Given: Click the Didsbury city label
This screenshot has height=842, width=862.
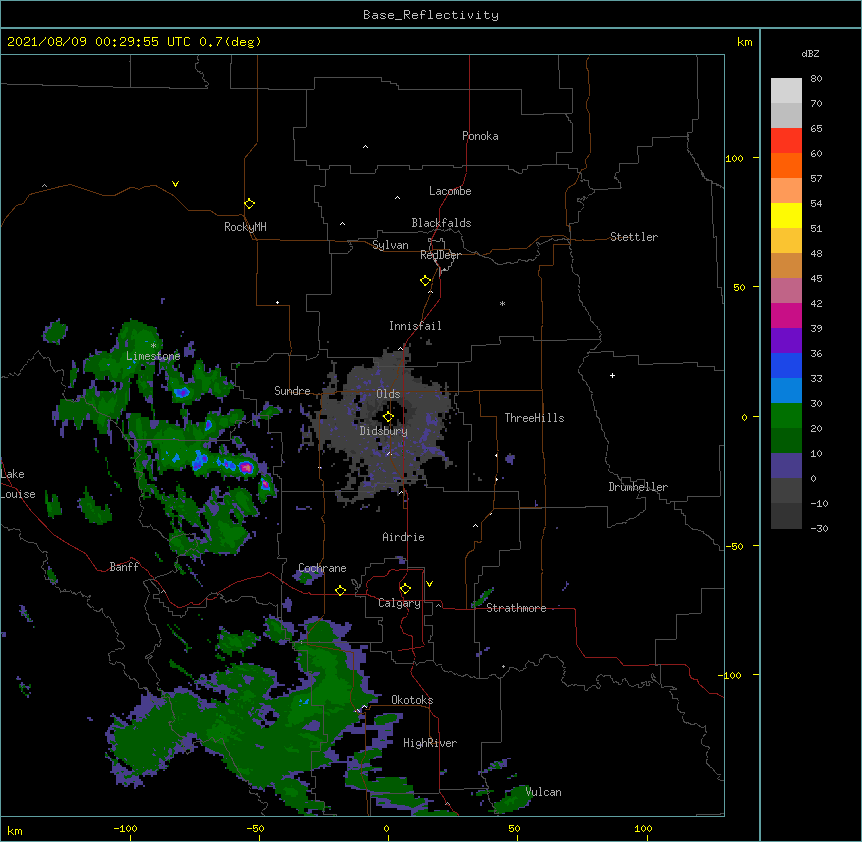Looking at the screenshot, I should point(384,431).
